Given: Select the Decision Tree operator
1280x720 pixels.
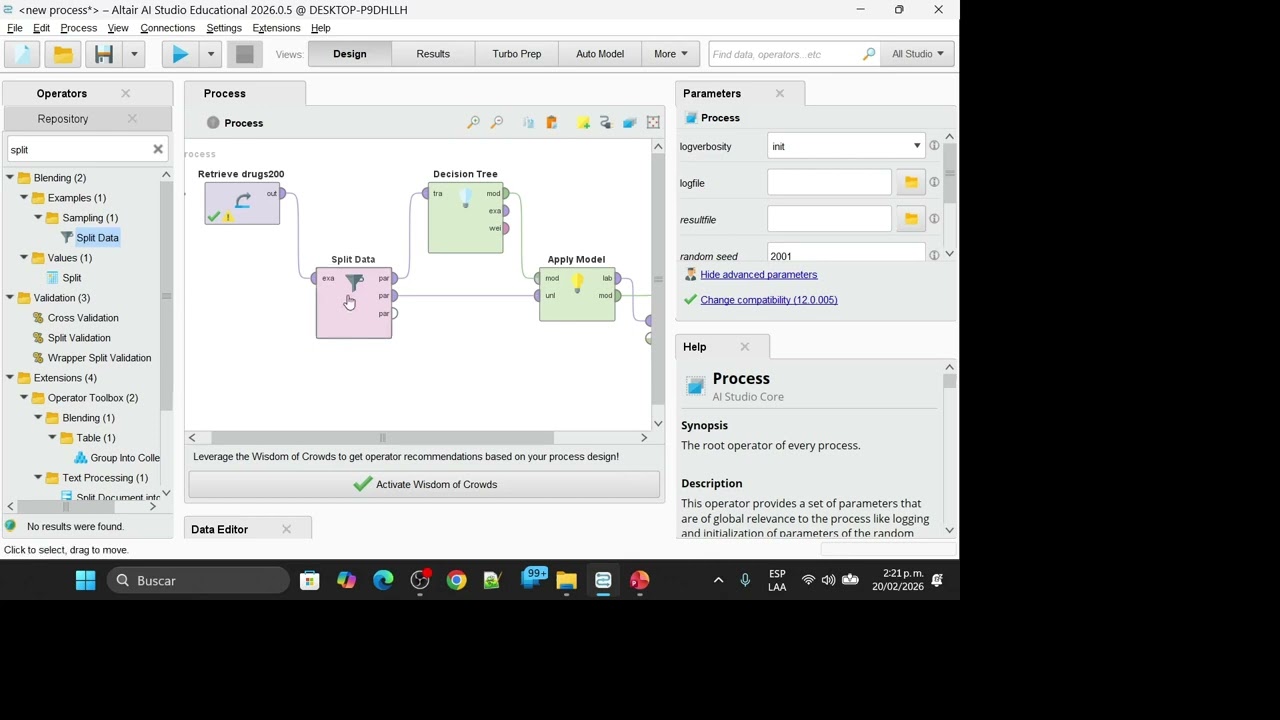Looking at the screenshot, I should click(x=466, y=218).
